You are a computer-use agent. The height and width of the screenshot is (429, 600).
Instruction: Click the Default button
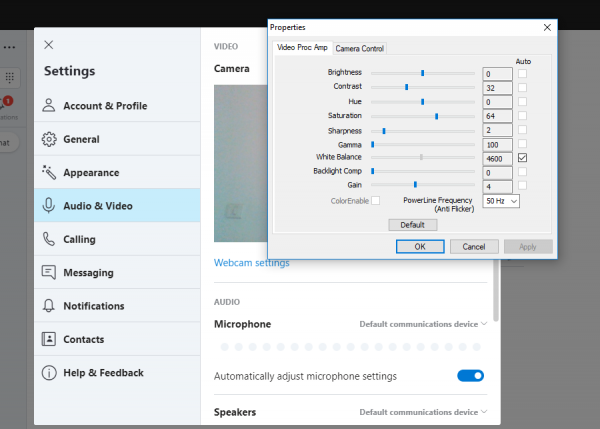(412, 225)
